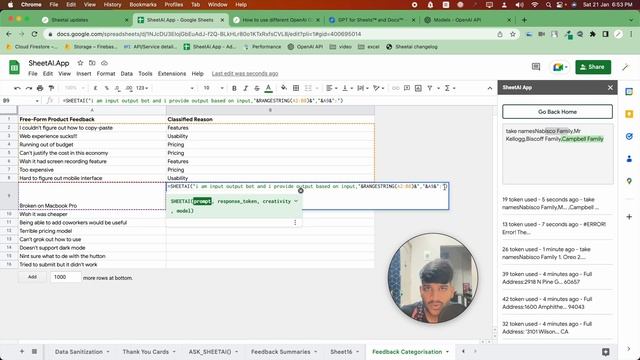Click the Add rows button
Viewport: 640px width, 360px height.
(32, 277)
